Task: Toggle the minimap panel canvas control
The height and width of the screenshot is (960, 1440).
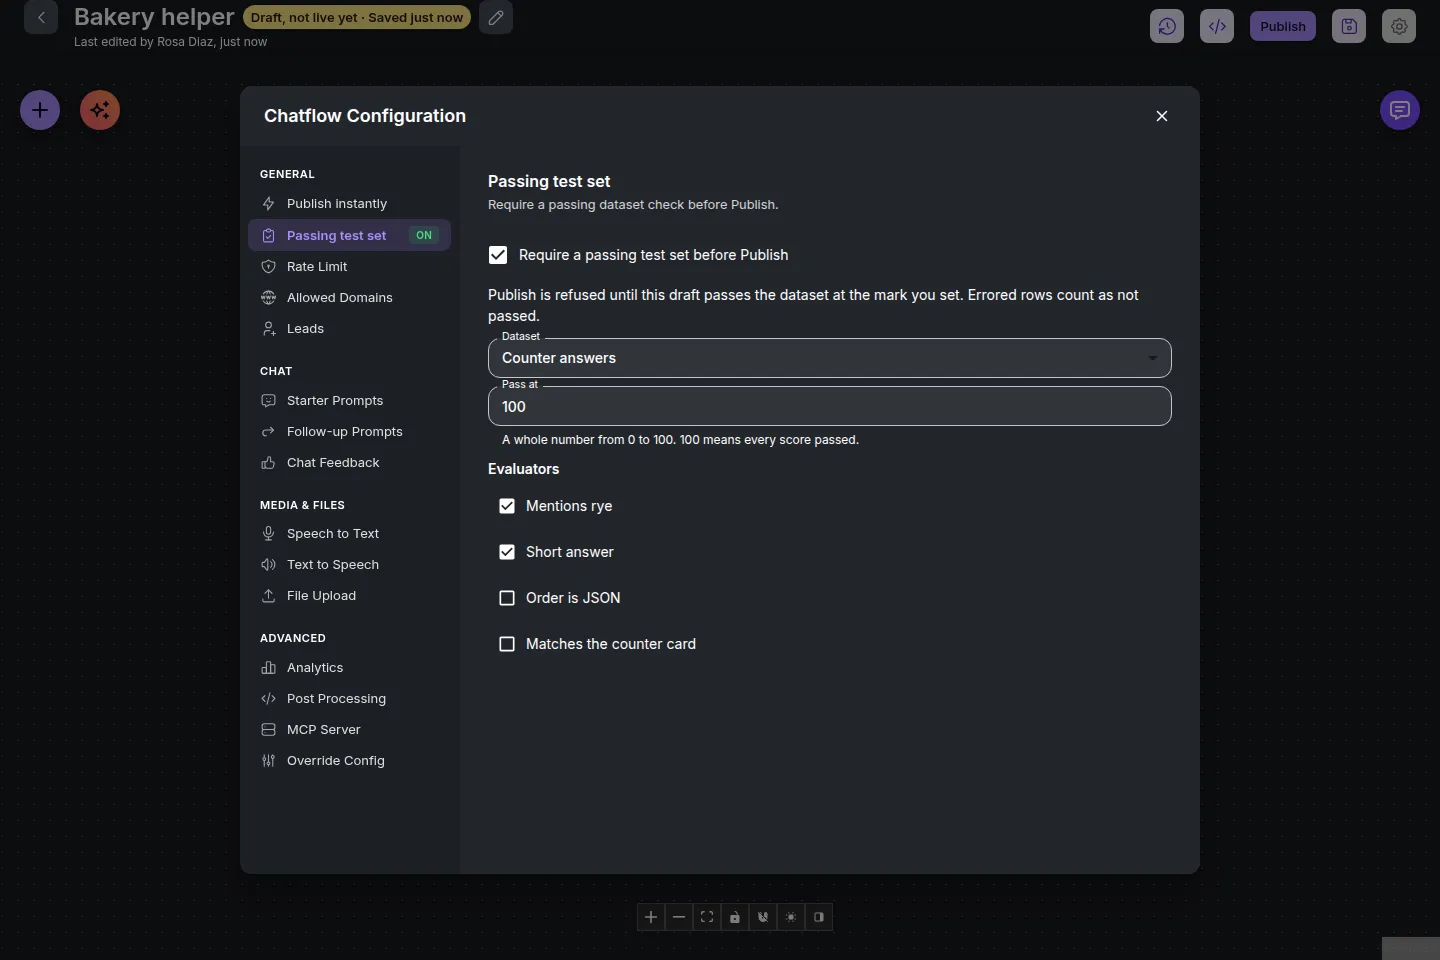Action: coord(819,917)
